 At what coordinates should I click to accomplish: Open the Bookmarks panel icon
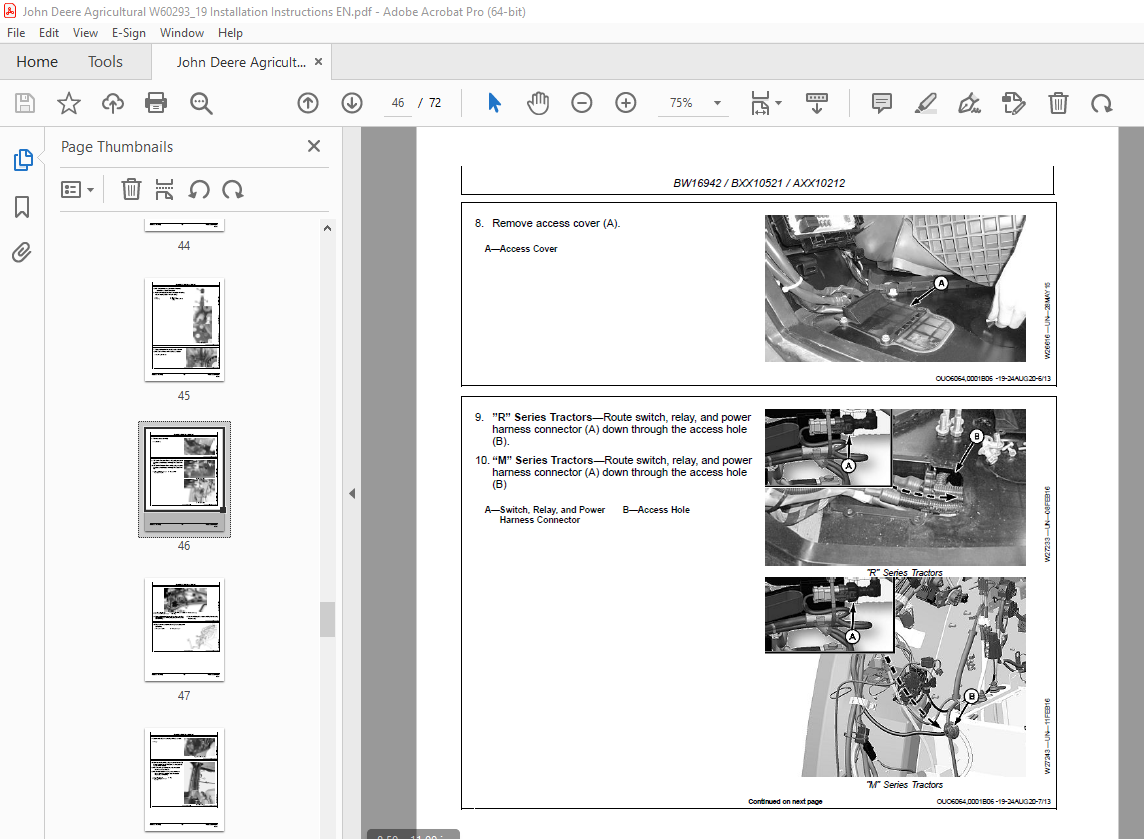tap(22, 206)
